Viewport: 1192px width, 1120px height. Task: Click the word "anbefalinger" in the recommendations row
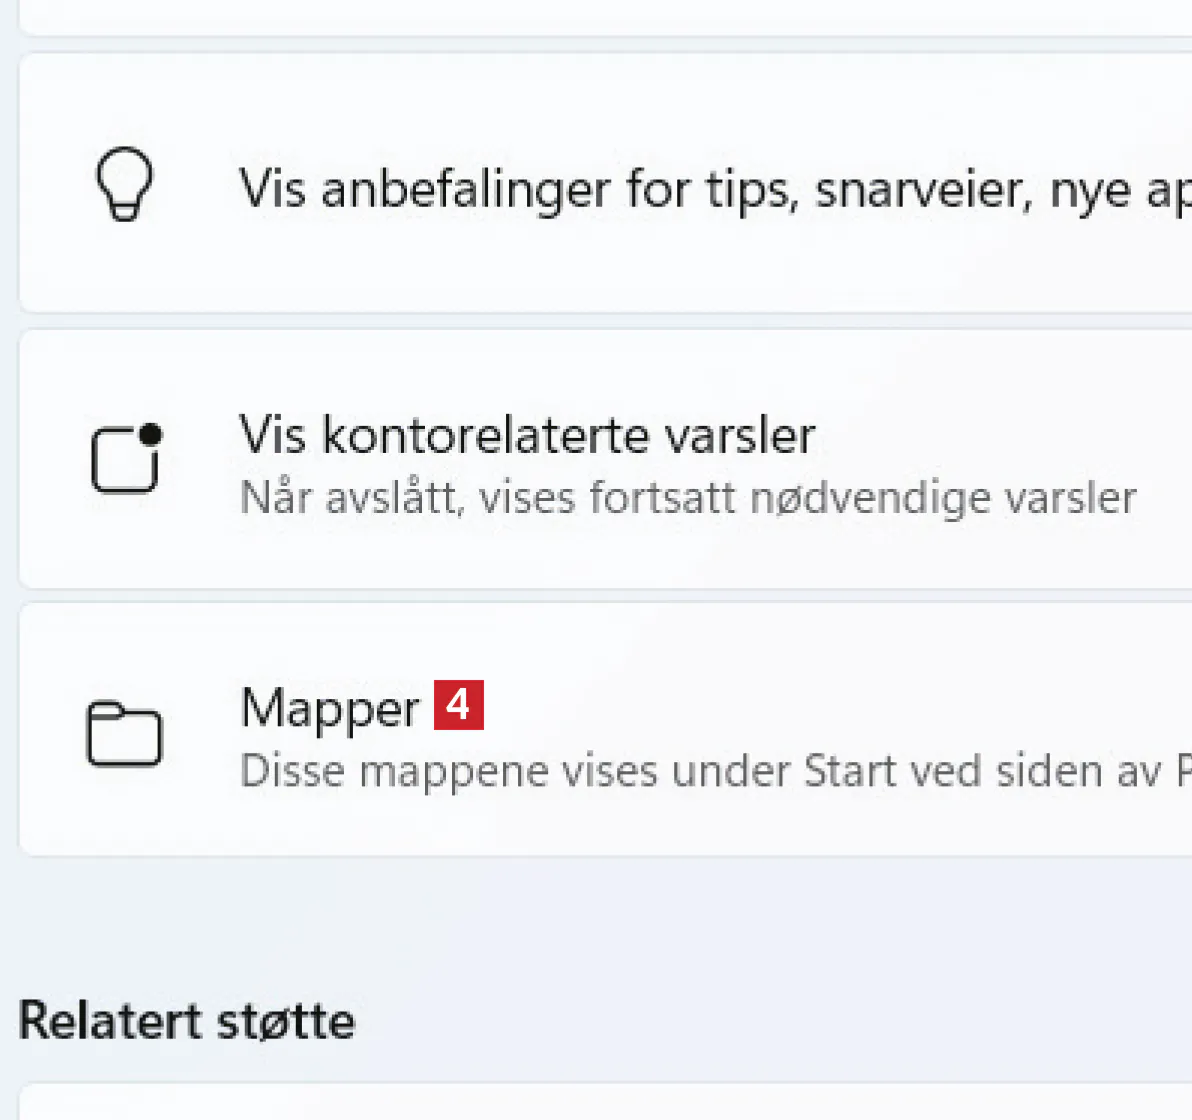click(x=465, y=188)
